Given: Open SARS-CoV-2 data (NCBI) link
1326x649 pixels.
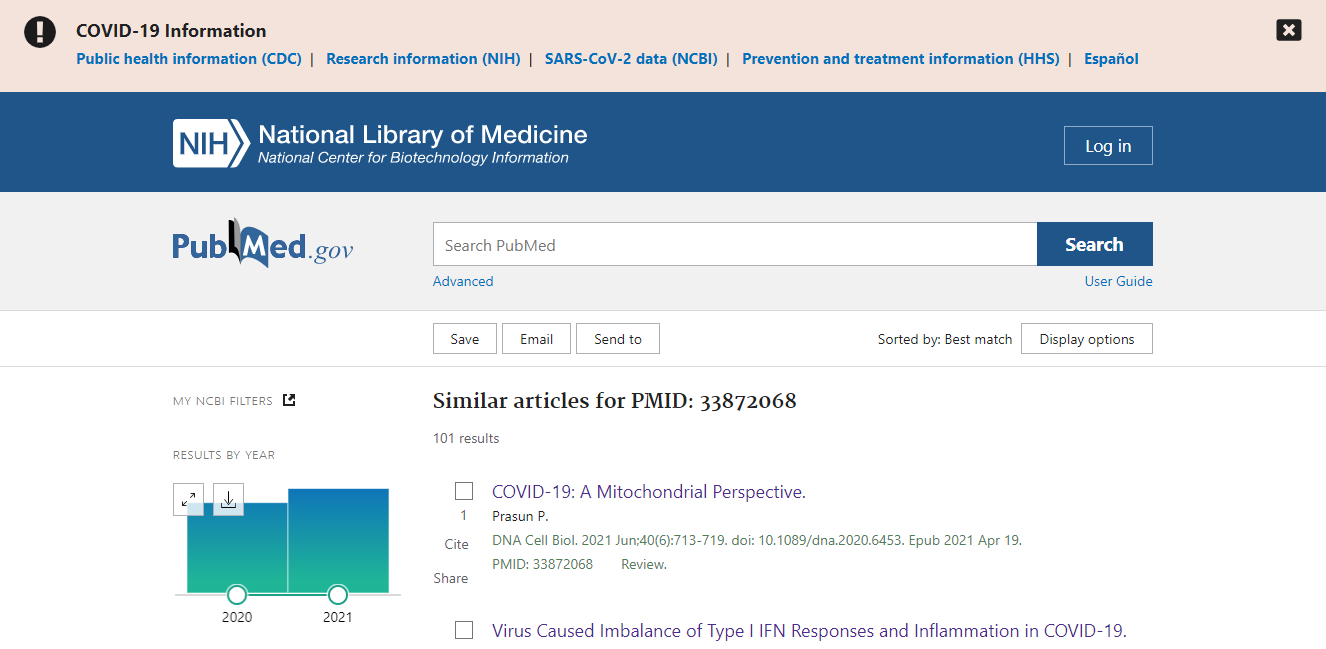Looking at the screenshot, I should tap(631, 59).
